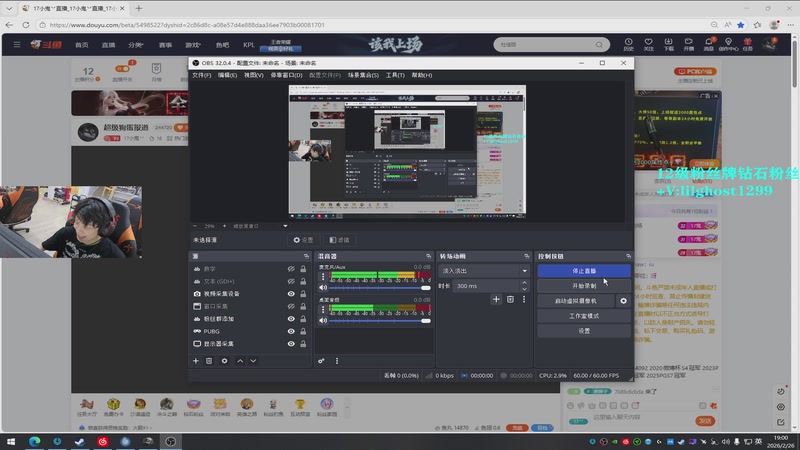
Task: Expand Douyu 分类 navigation dropdown
Action: click(136, 45)
